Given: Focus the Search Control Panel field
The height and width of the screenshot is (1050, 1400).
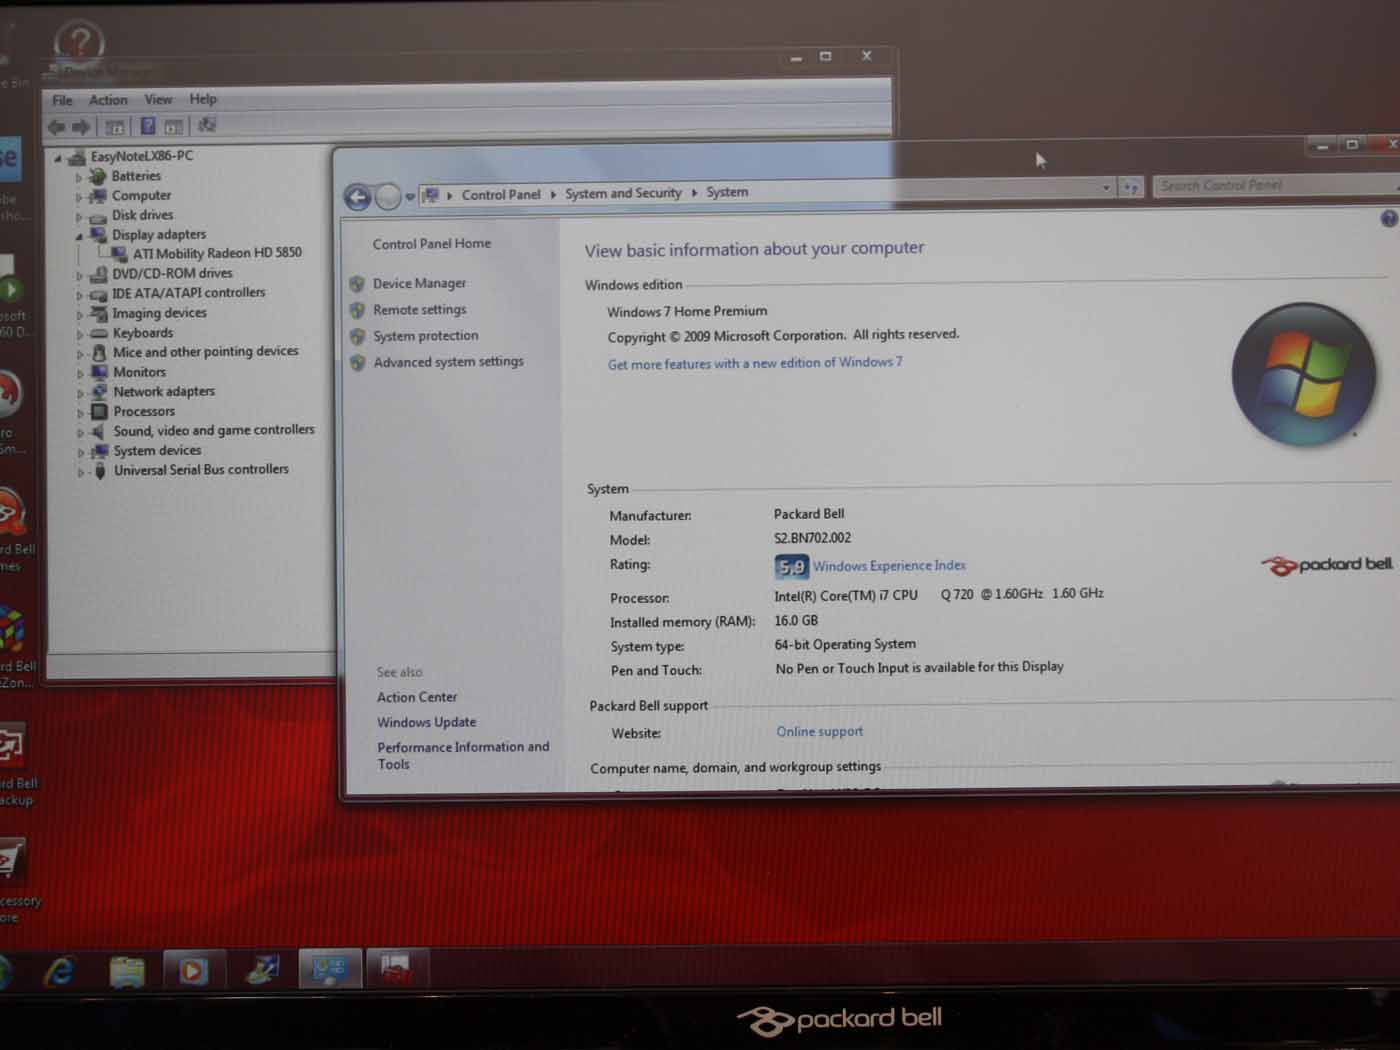Looking at the screenshot, I should tap(1274, 185).
